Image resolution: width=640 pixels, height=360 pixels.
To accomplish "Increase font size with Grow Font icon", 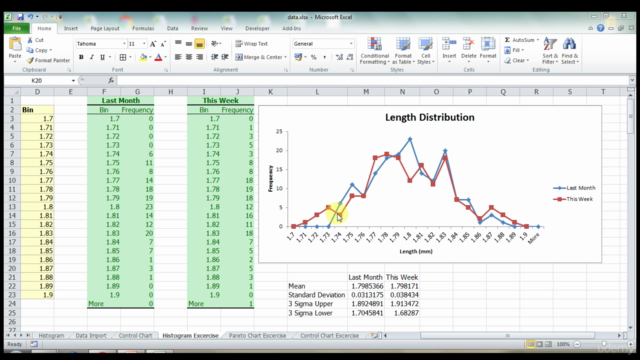I will (x=153, y=44).
